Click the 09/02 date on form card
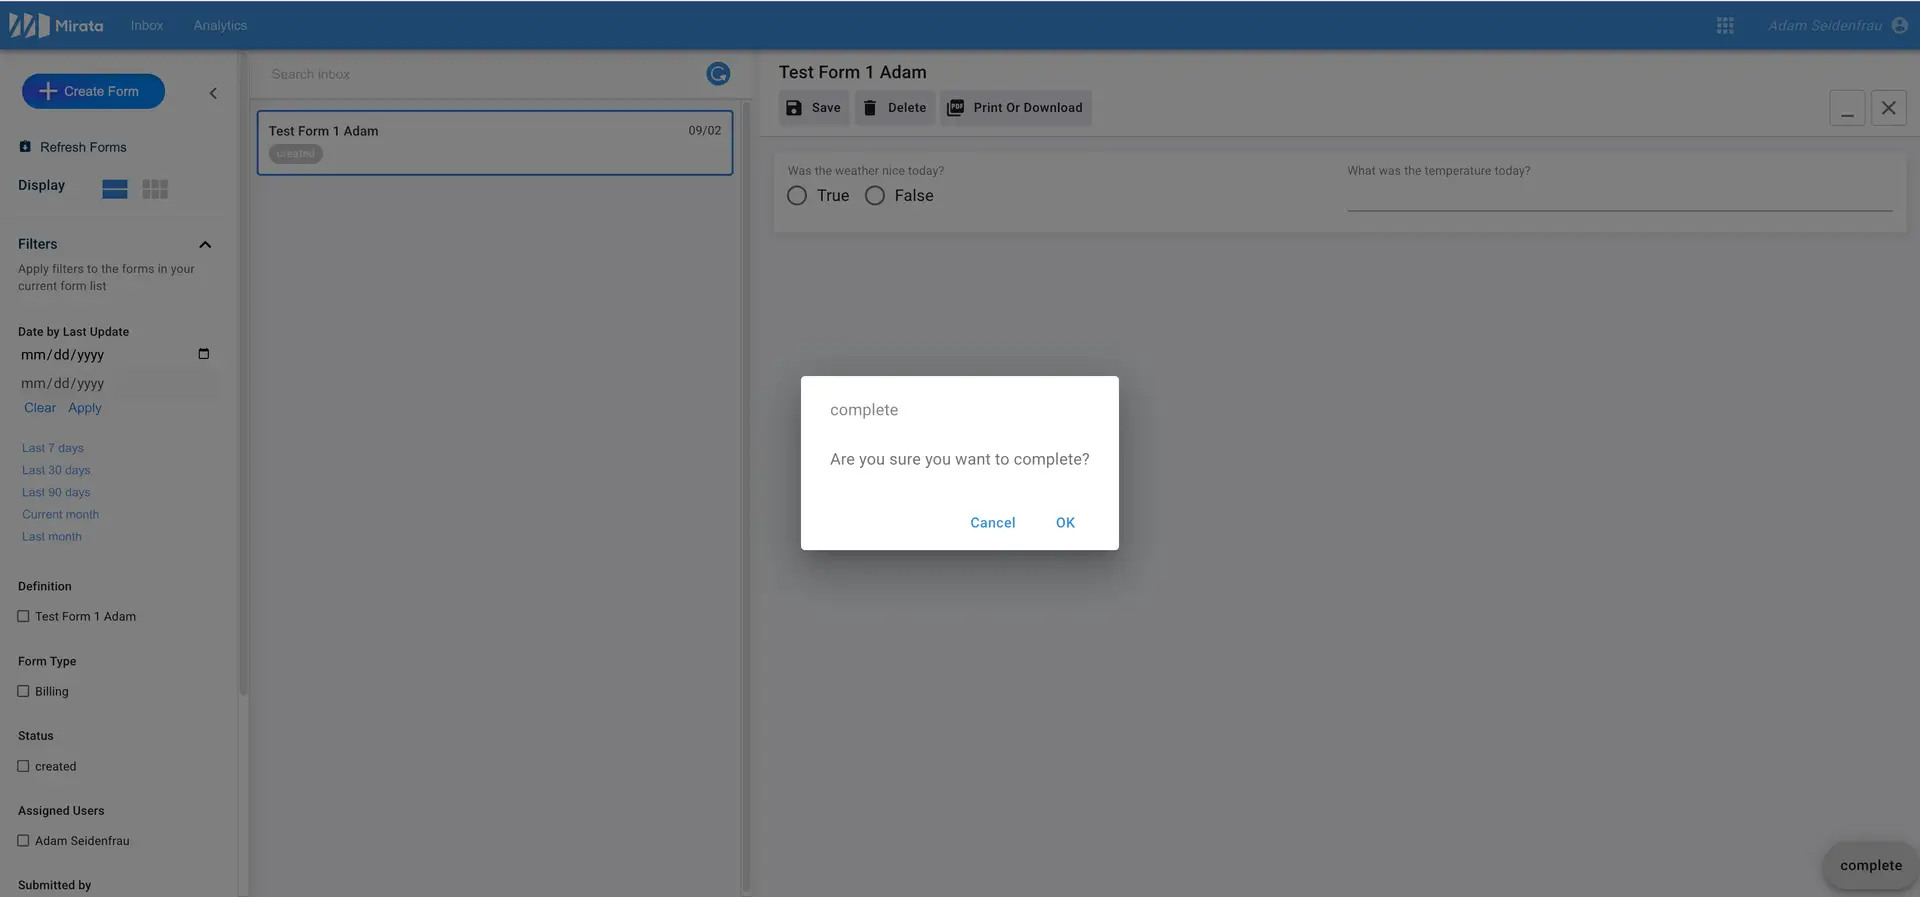Image resolution: width=1920 pixels, height=897 pixels. tap(704, 131)
